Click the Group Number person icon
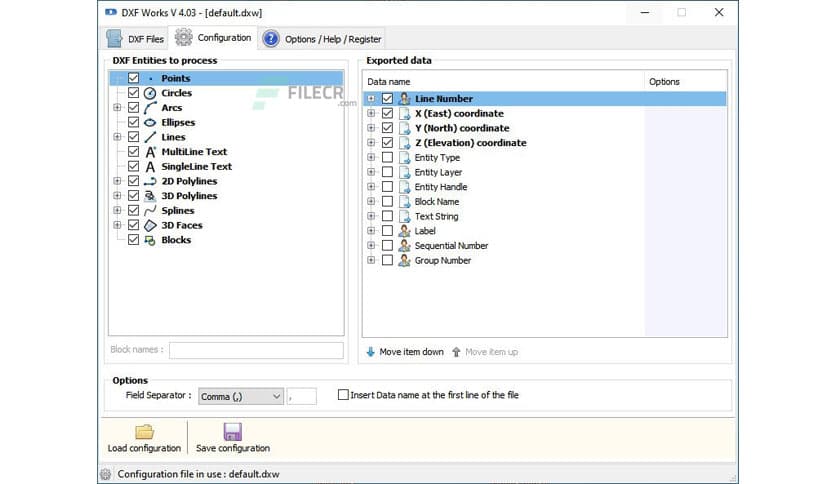The width and height of the screenshot is (836, 484). pyautogui.click(x=404, y=260)
